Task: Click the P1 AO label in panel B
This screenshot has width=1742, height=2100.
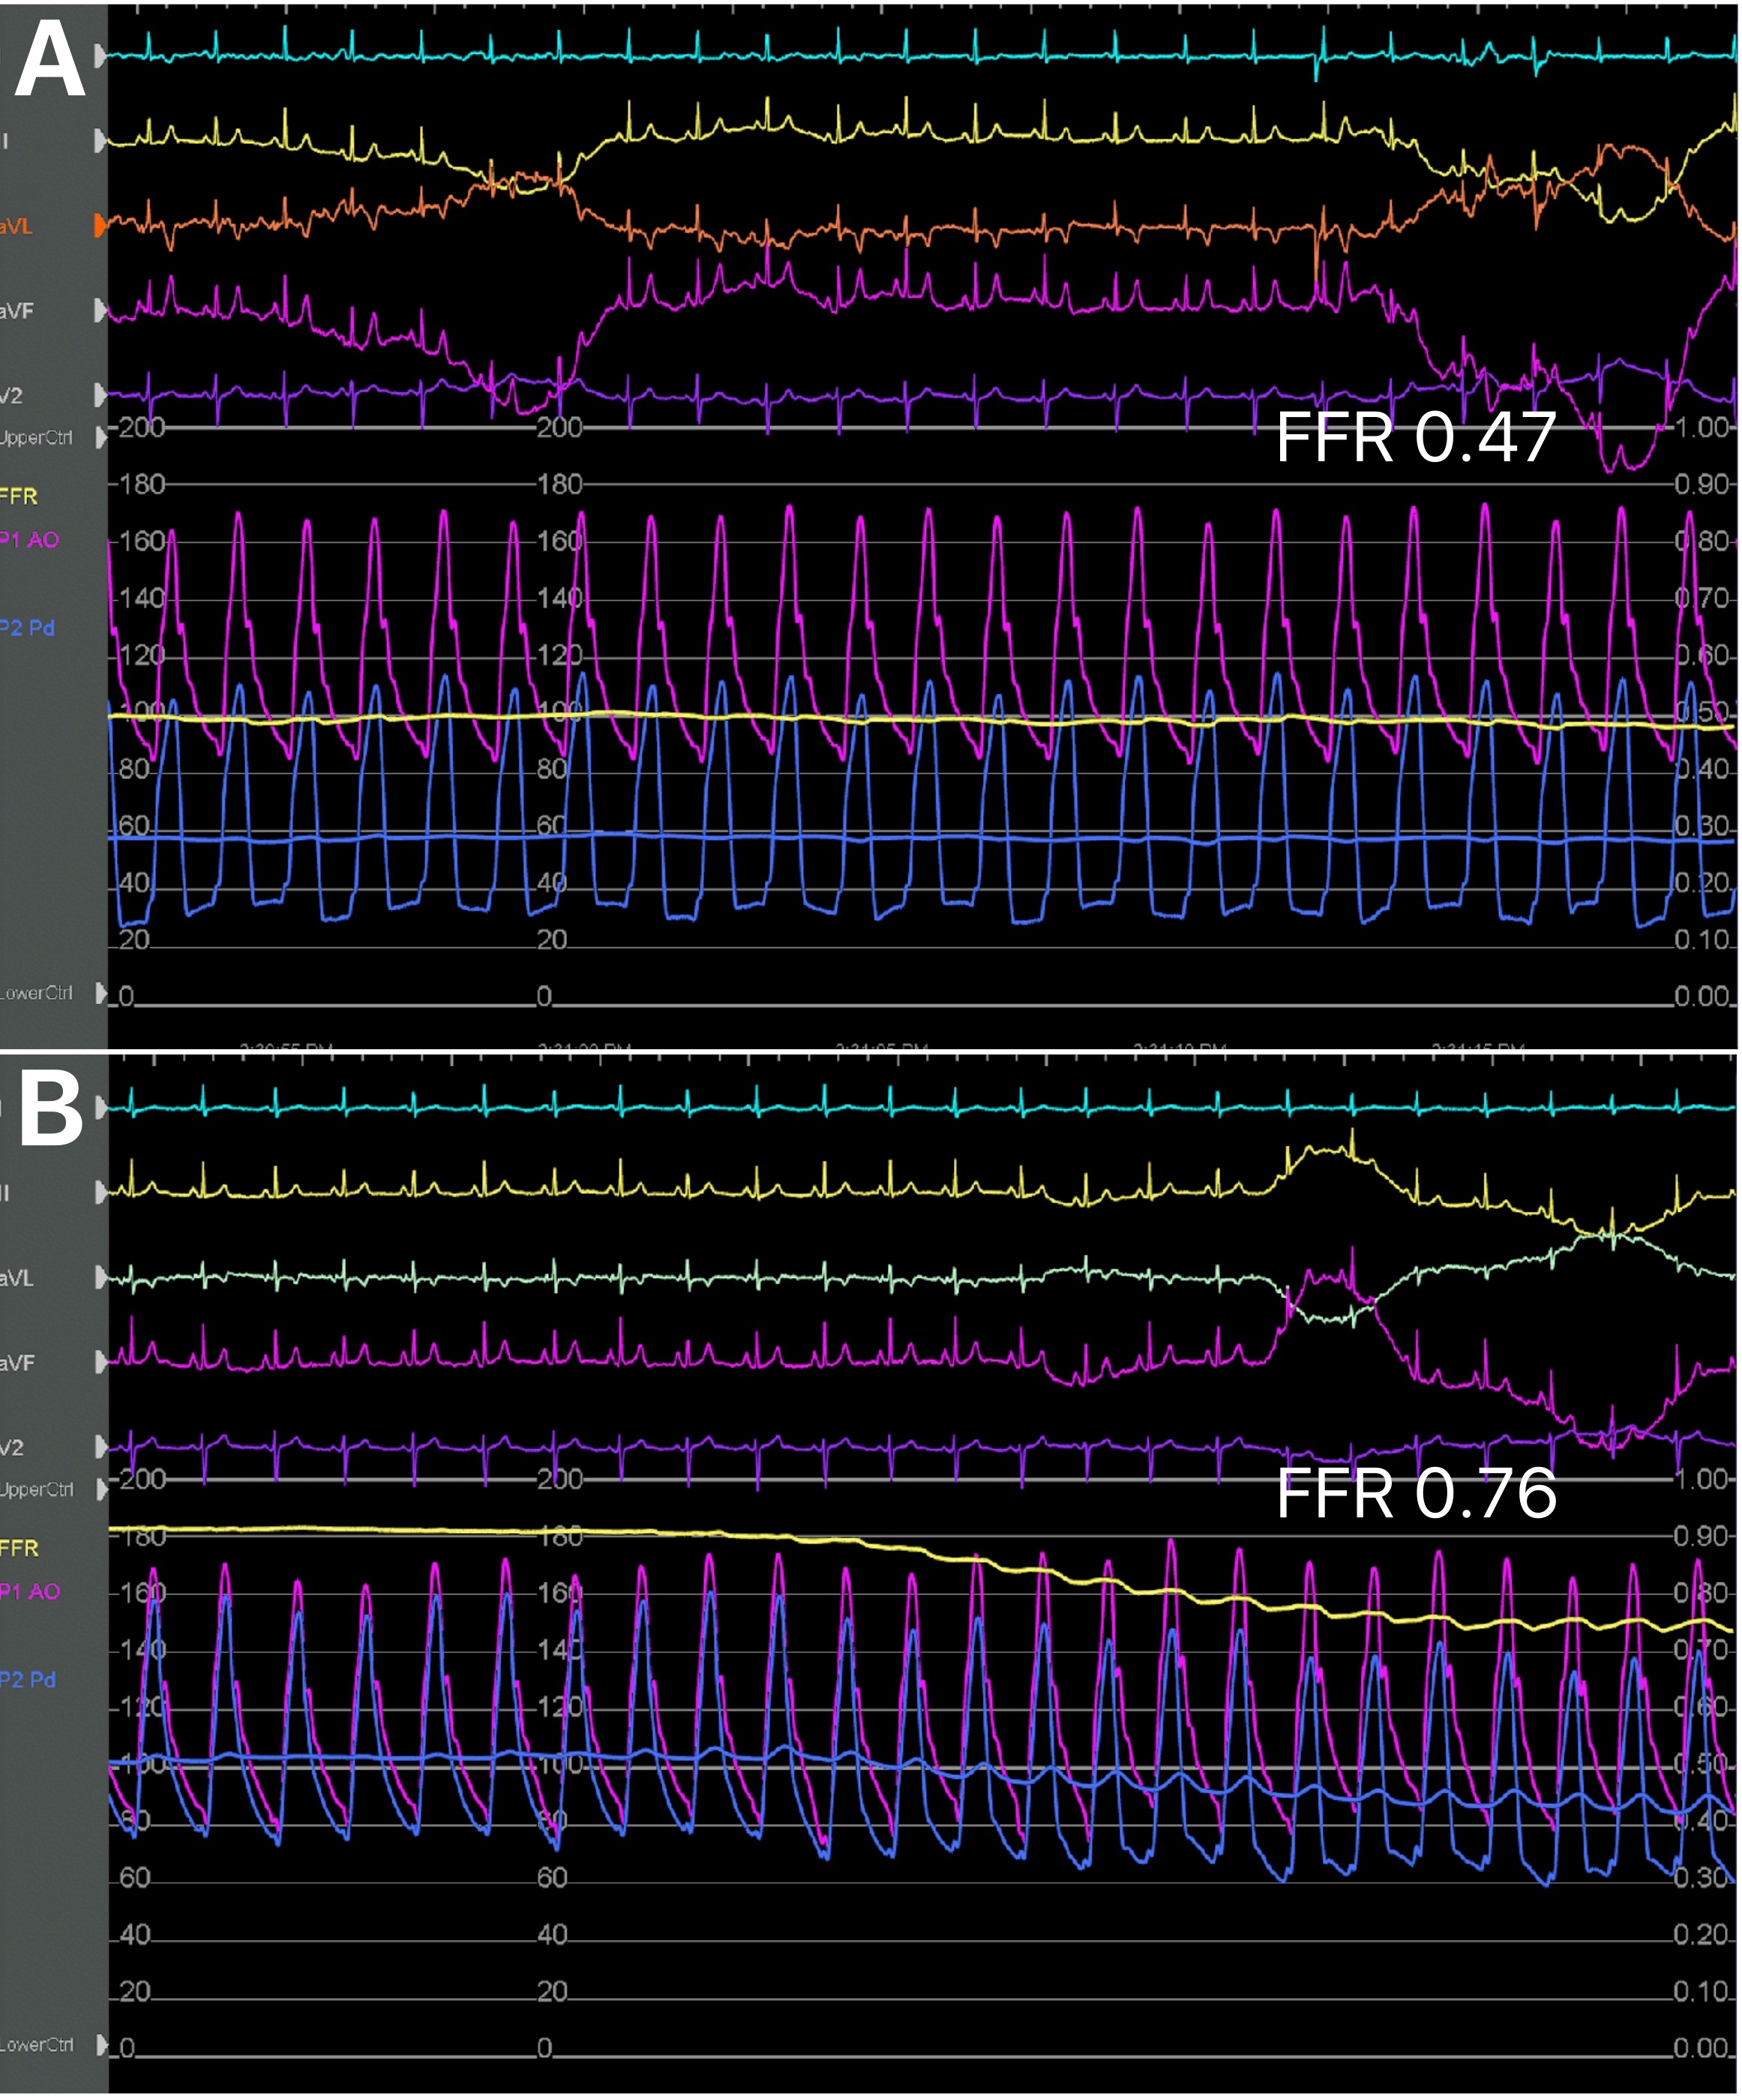Action: 30,1592
